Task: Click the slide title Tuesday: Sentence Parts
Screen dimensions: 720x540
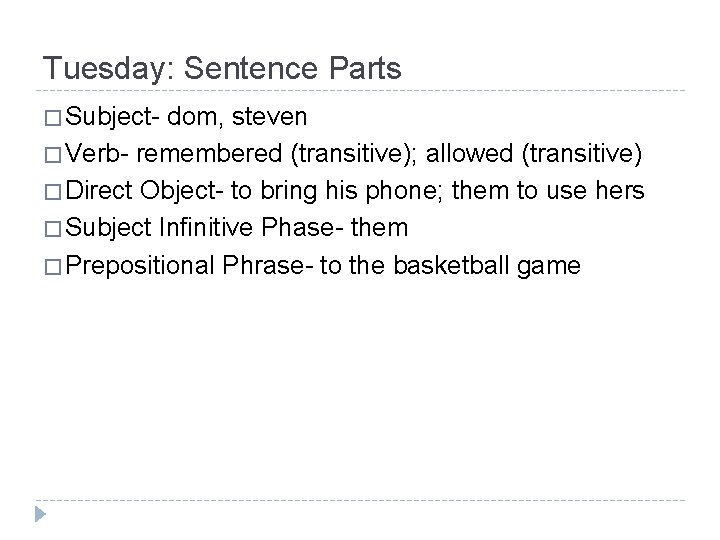Action: point(222,68)
